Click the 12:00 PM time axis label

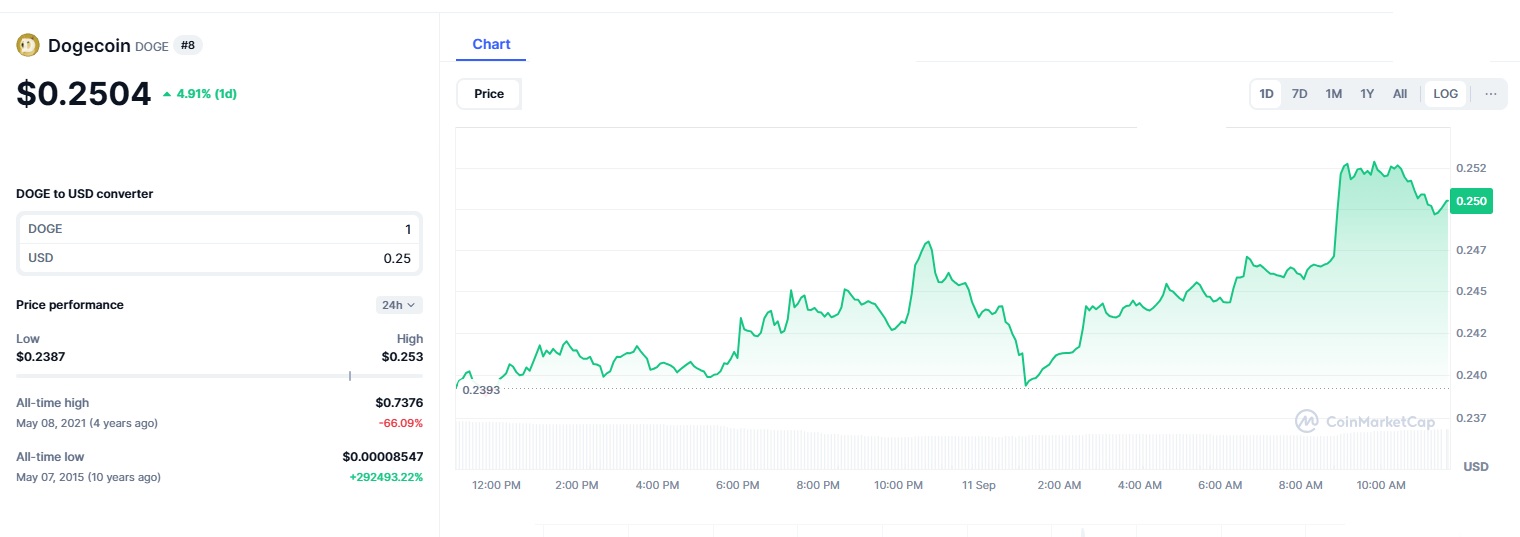(x=496, y=485)
